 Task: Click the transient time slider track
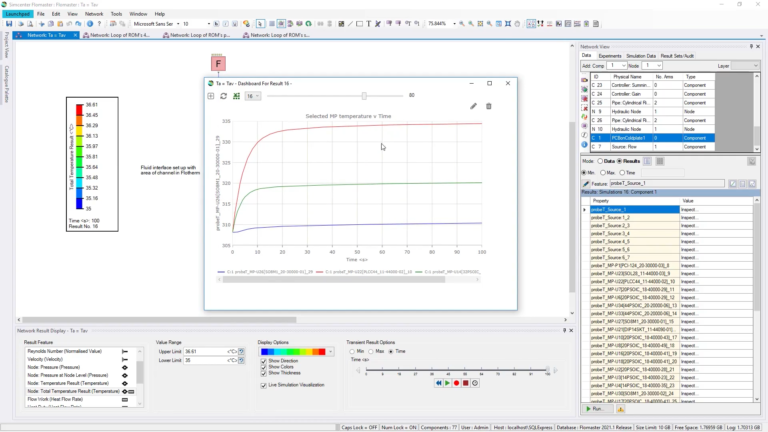point(456,370)
